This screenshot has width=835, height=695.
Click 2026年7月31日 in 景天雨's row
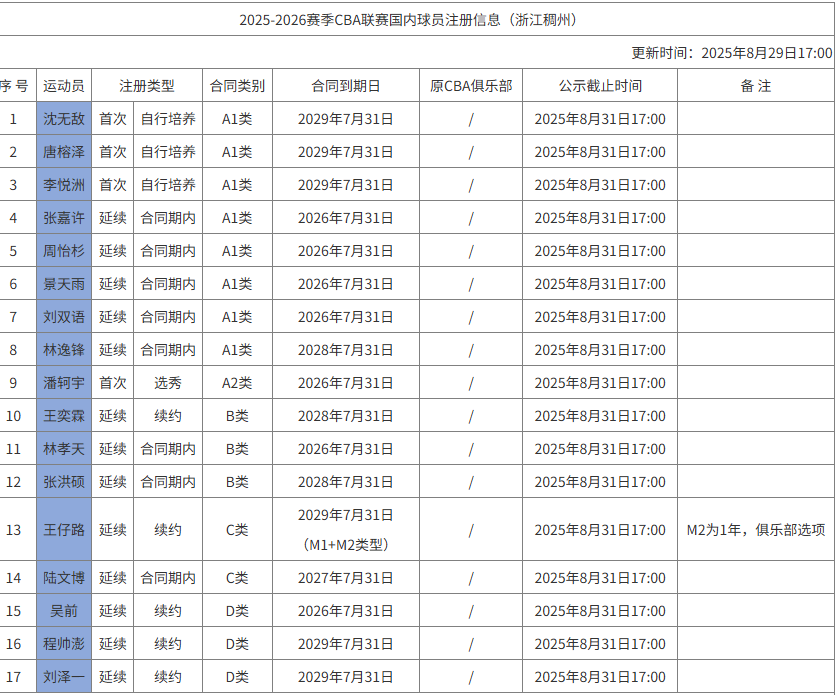(x=346, y=284)
